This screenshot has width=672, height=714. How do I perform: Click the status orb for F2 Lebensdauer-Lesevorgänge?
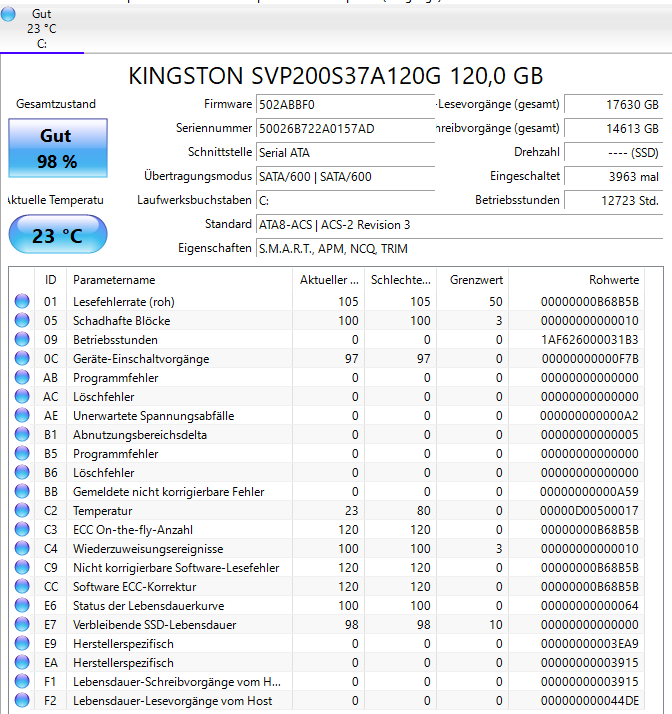[22, 700]
